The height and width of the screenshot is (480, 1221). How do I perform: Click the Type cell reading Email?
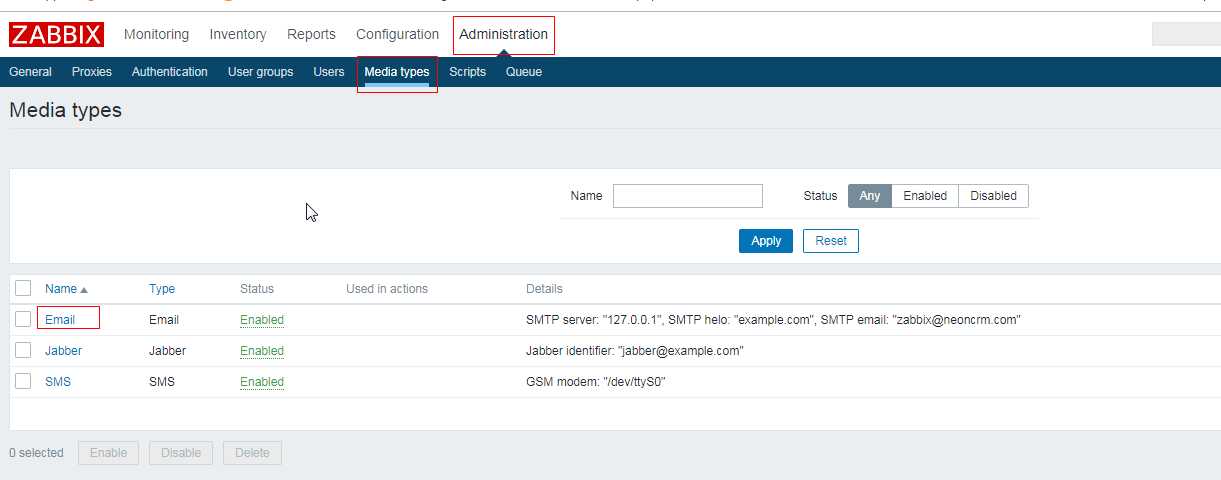[x=164, y=320]
